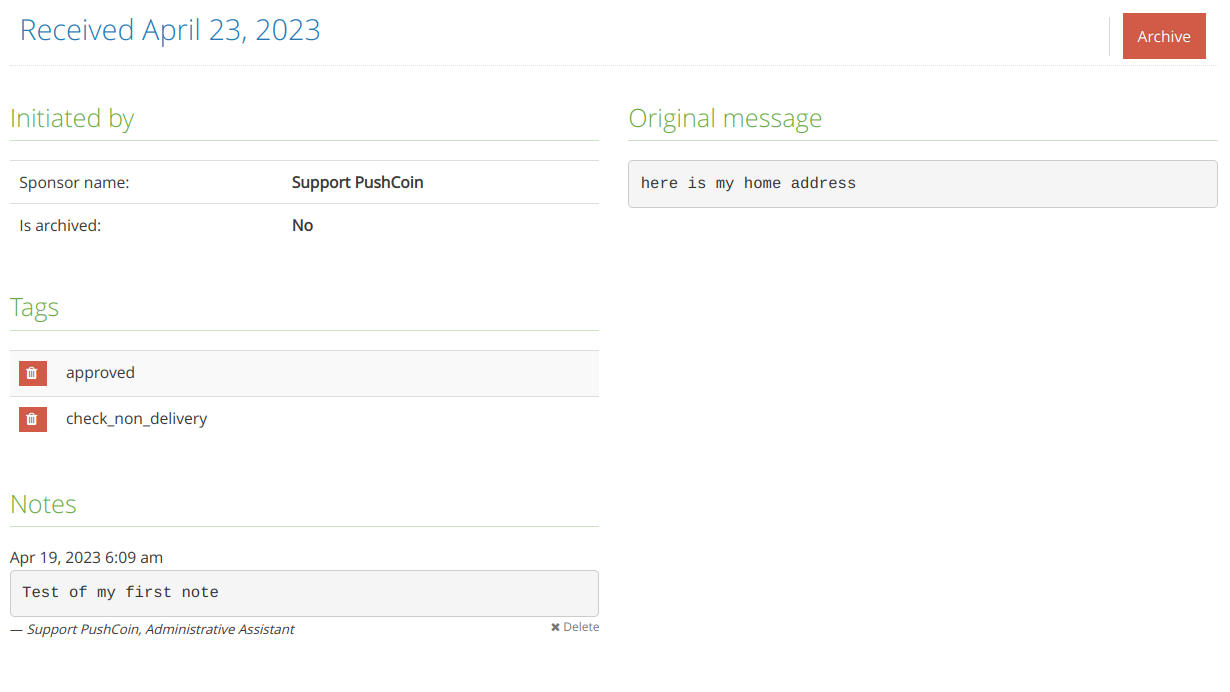This screenshot has width=1230, height=692.
Task: Click the original message box reading here is my home address
Action: pos(921,183)
